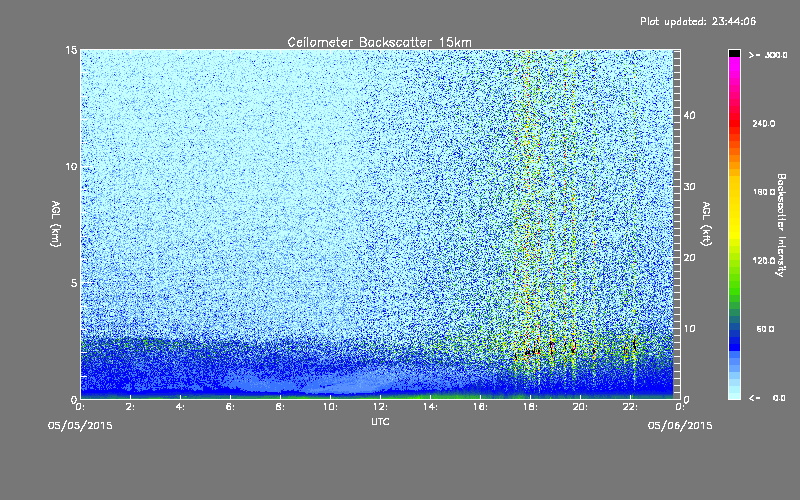Click the 05/06/2015 end date label
The image size is (800, 500).
(x=680, y=426)
